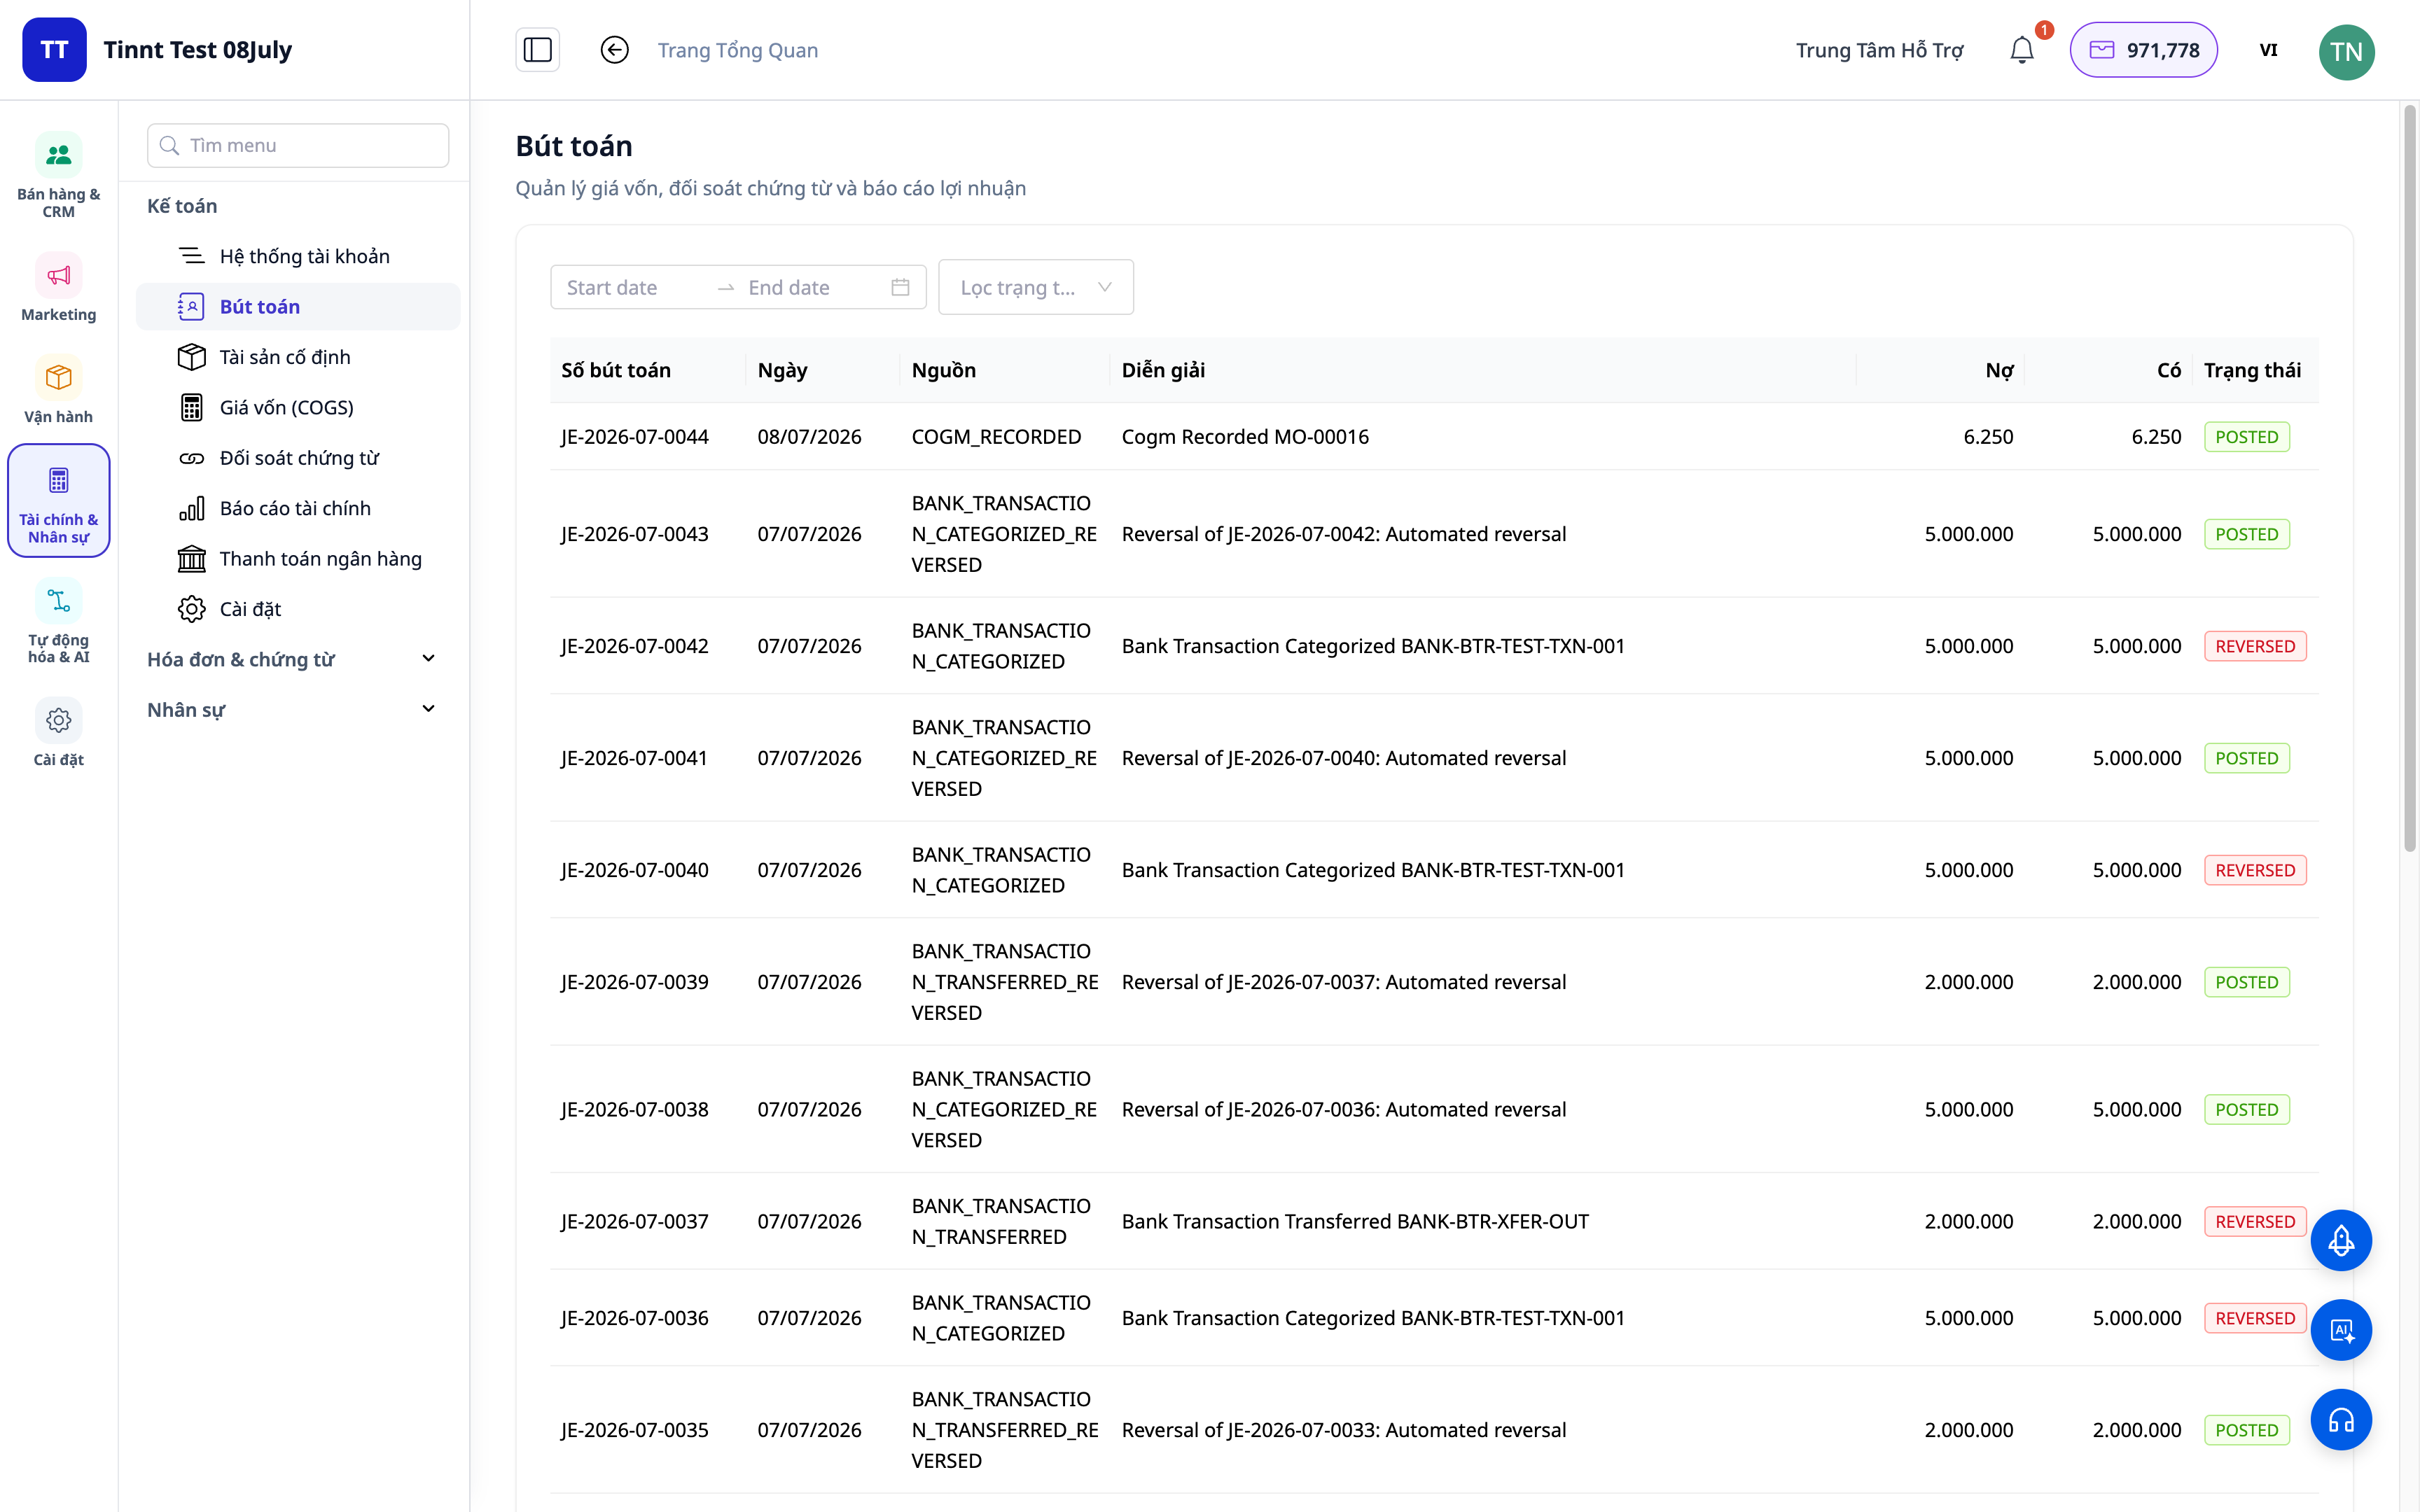Select Tài chính & Nhân sự module
Screen dimensions: 2420x1512
[58, 500]
